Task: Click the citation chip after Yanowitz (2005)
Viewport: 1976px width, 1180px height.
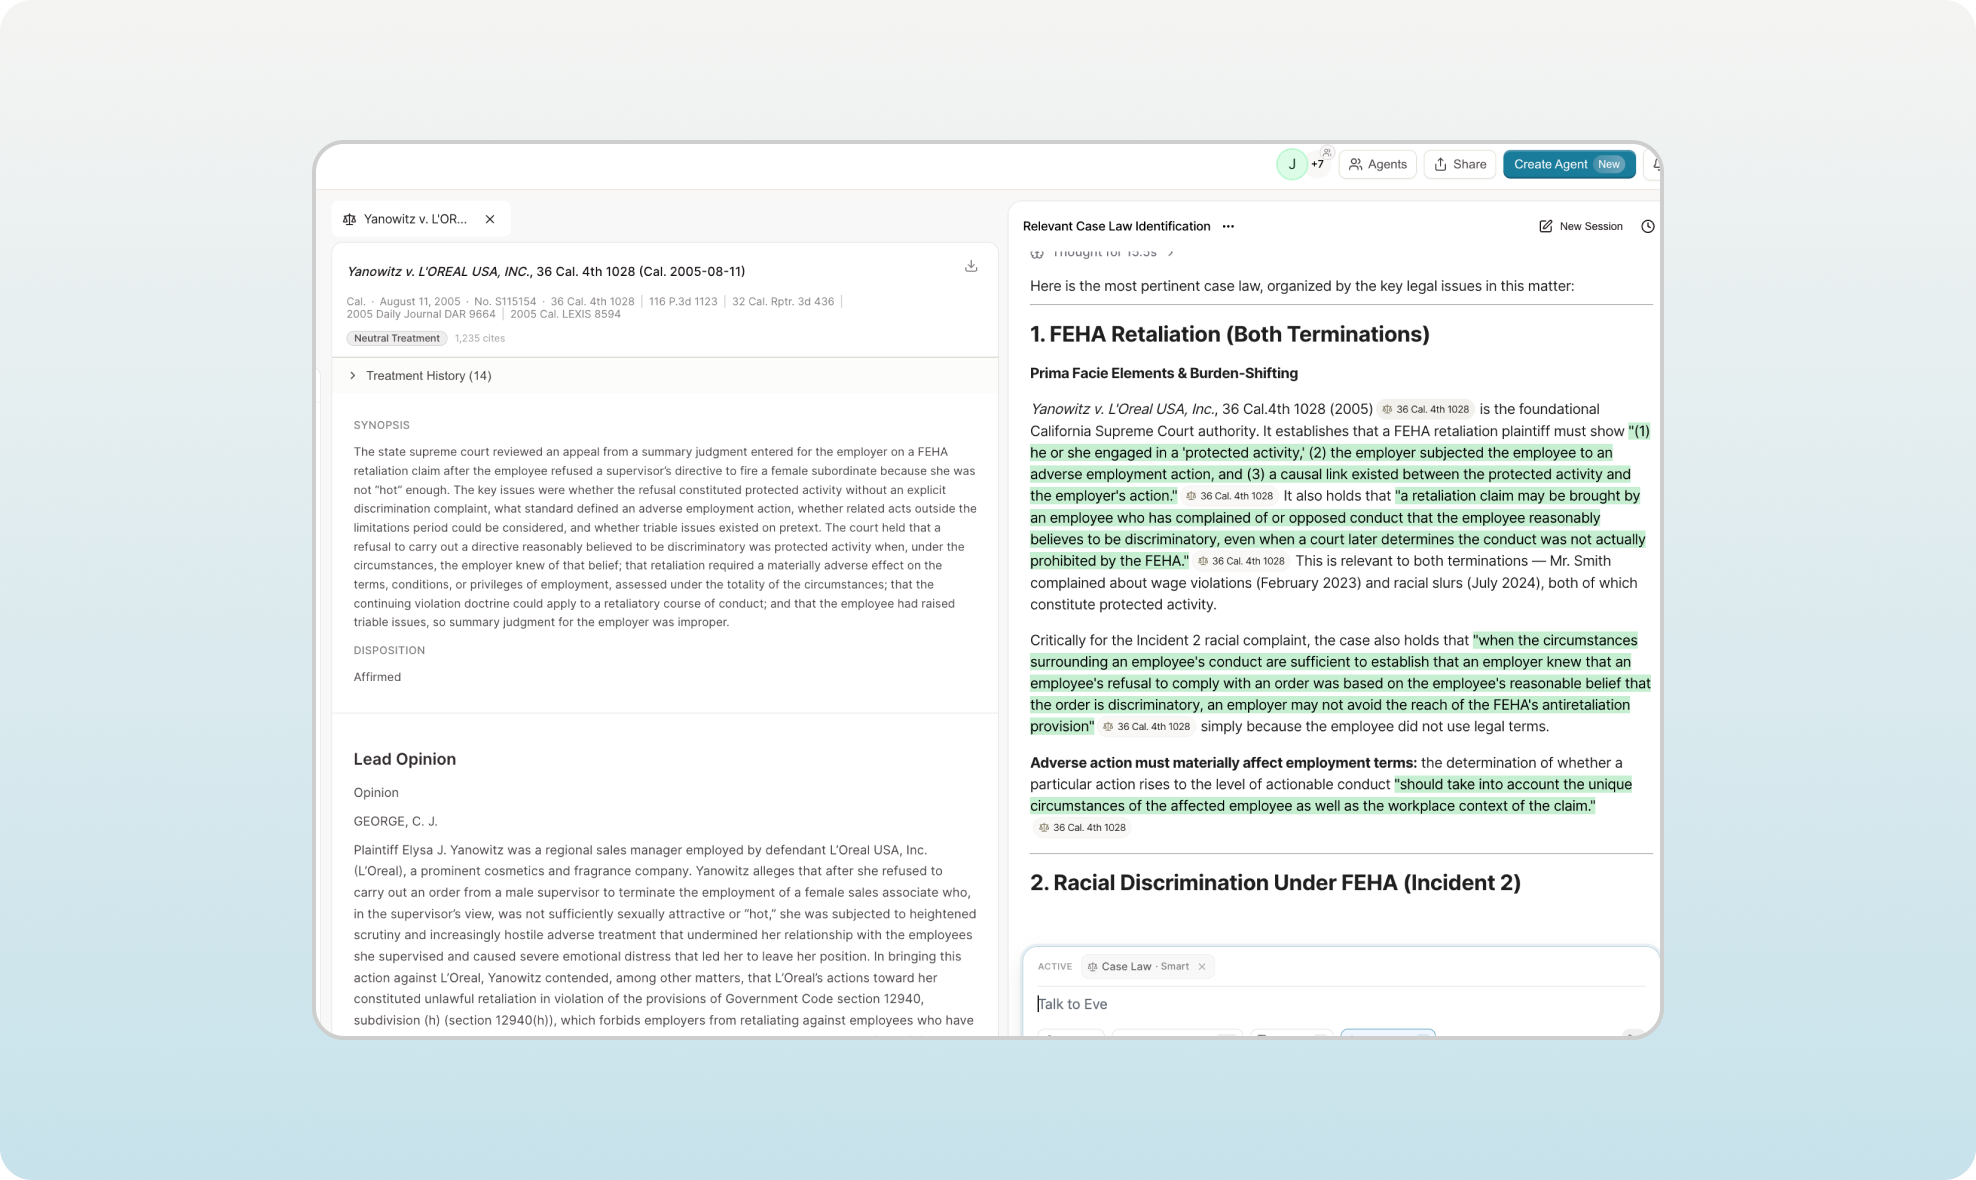Action: 1425,409
